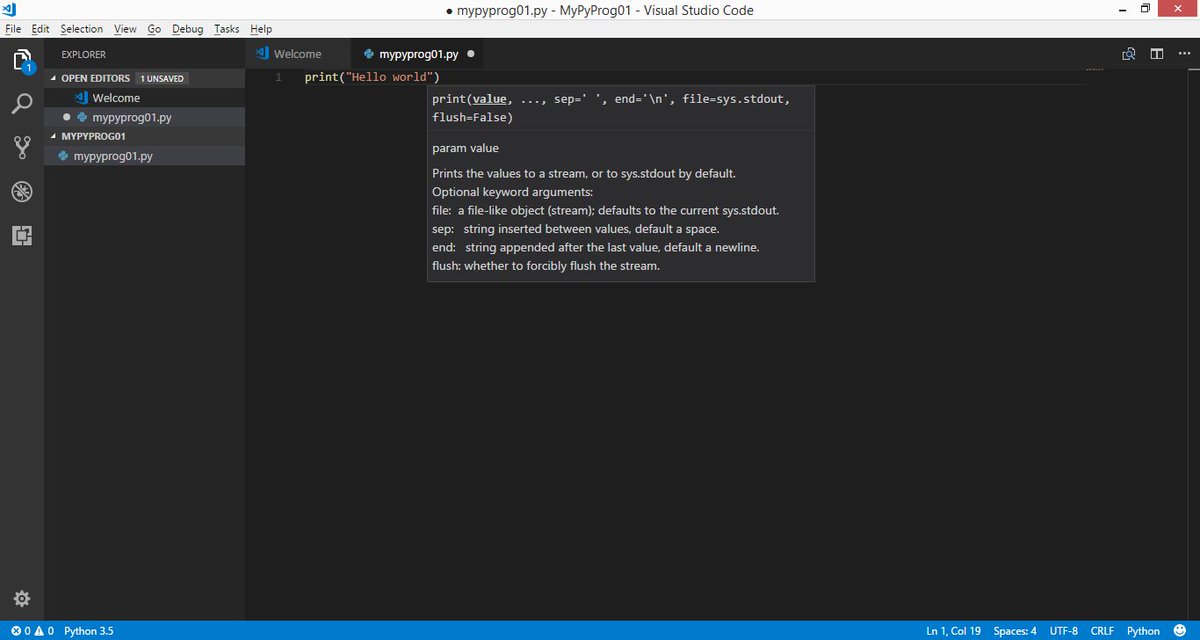
Task: Open the More Actions ellipsis menu
Action: point(1184,53)
